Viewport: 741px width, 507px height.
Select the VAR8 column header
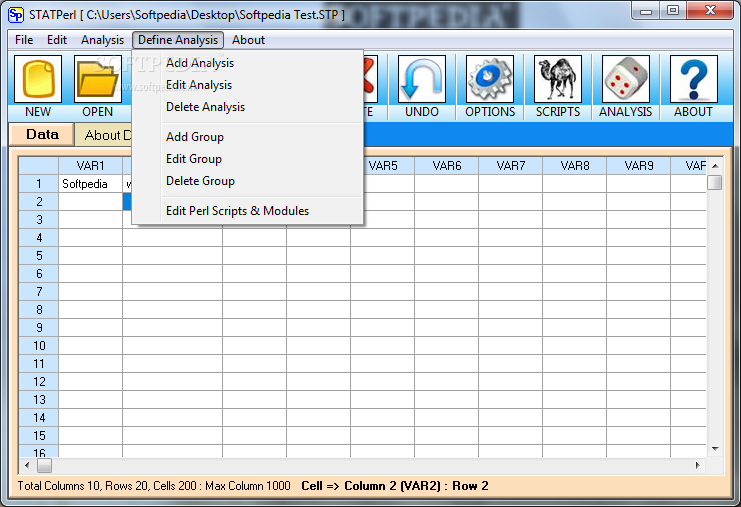click(x=575, y=166)
